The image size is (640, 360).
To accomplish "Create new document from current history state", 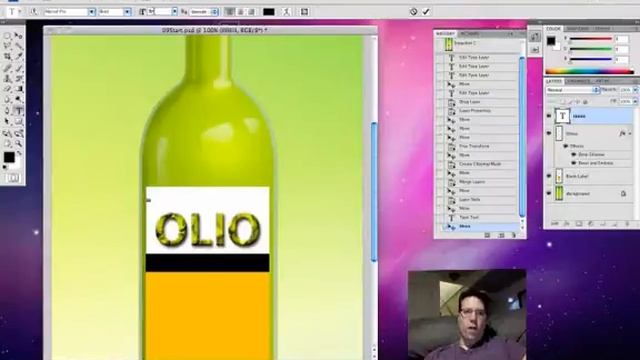I will tap(487, 235).
